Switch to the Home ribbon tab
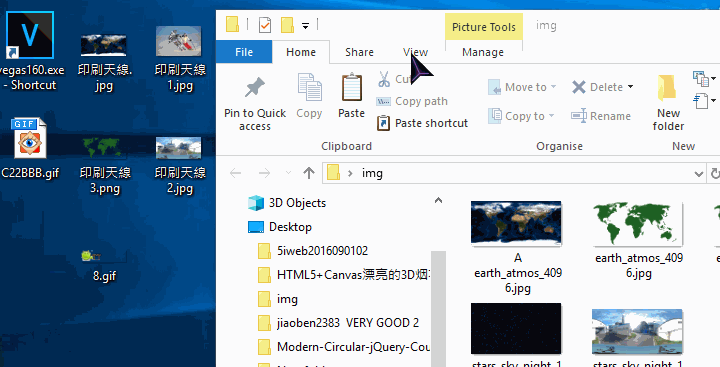This screenshot has height=367, width=720. click(301, 52)
